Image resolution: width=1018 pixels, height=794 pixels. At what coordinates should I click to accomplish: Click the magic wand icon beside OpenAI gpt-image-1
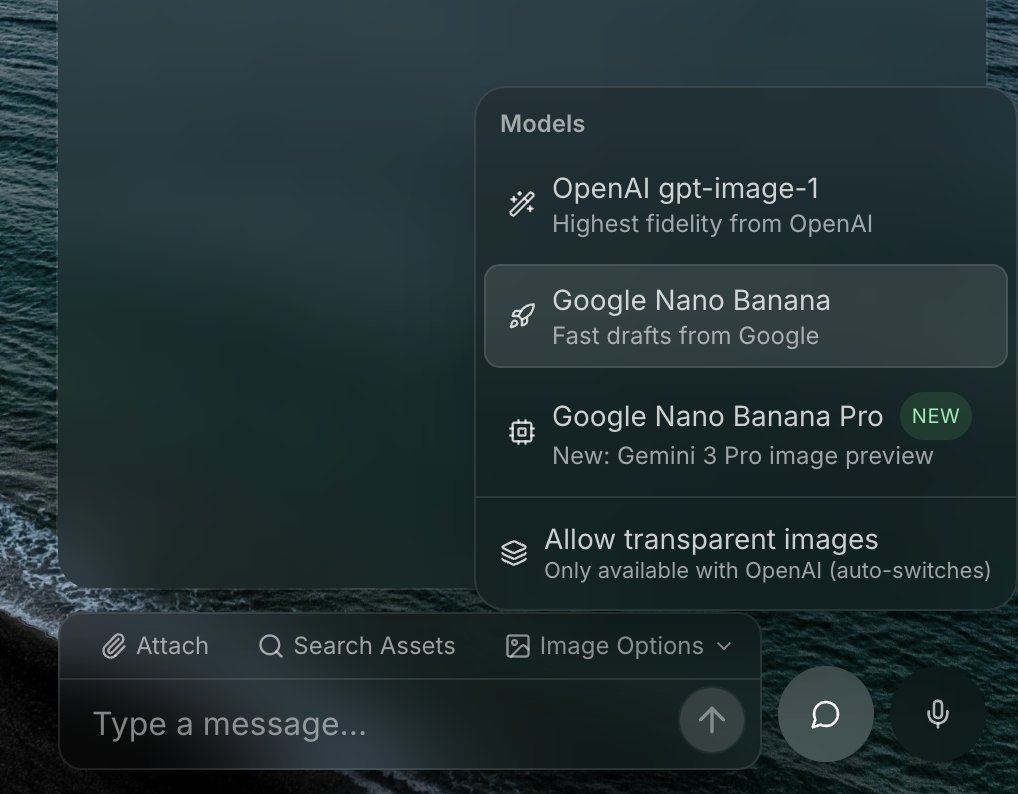(x=522, y=204)
